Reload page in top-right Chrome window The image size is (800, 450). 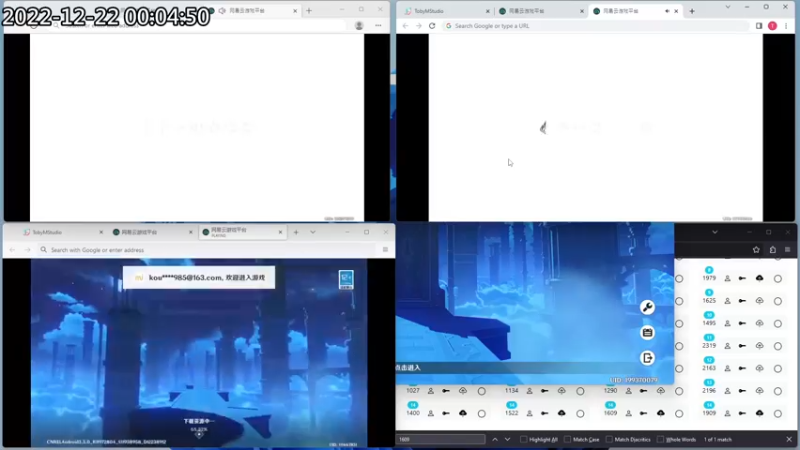[x=432, y=26]
